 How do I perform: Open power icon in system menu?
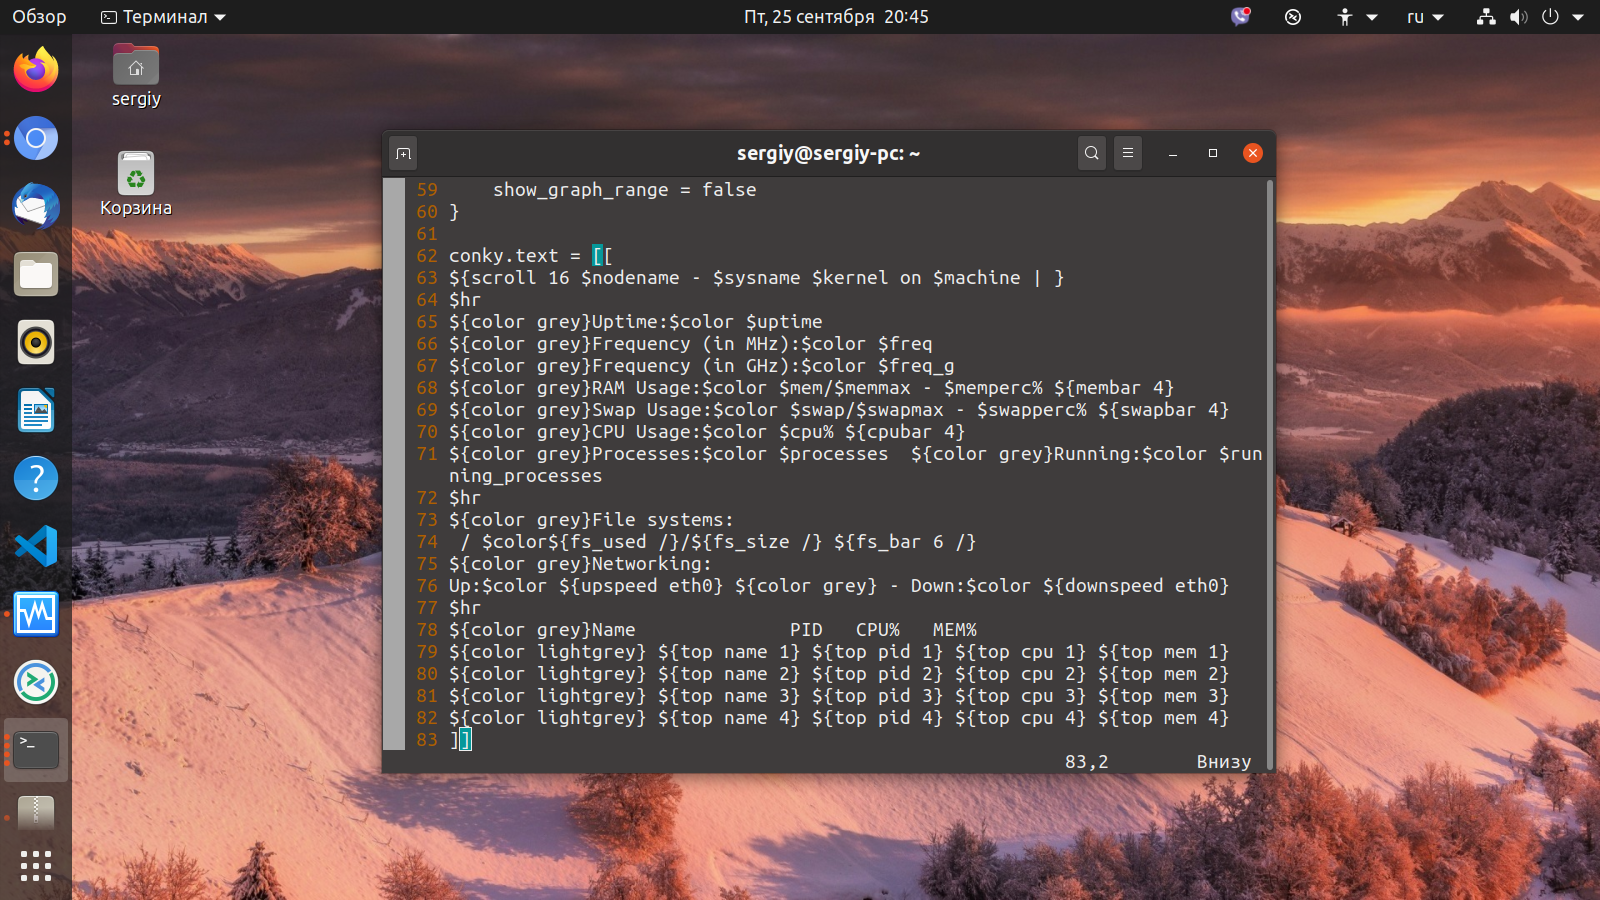click(1550, 17)
